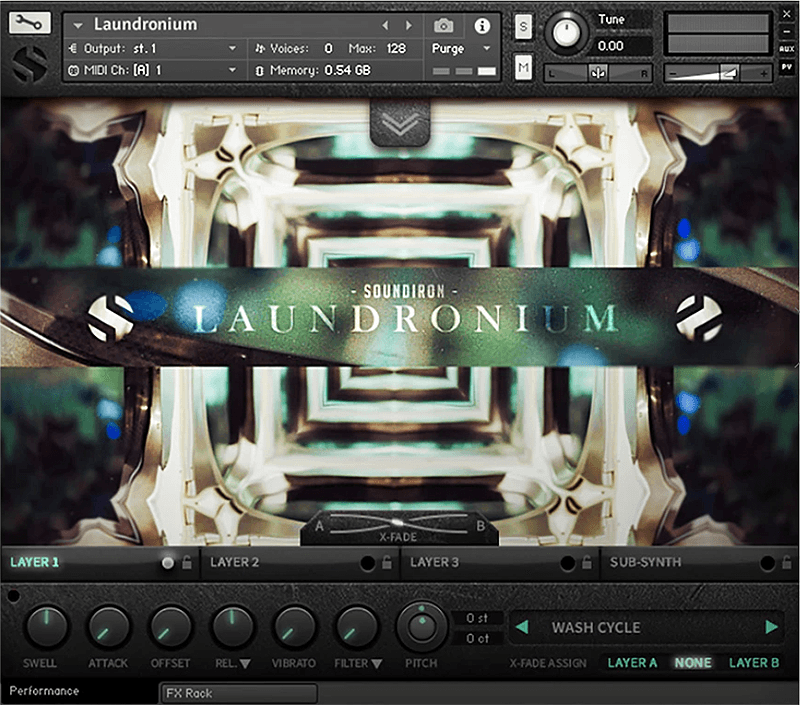The image size is (800, 705).
Task: Select the LAYER 1 tab
Action: pyautogui.click(x=35, y=562)
